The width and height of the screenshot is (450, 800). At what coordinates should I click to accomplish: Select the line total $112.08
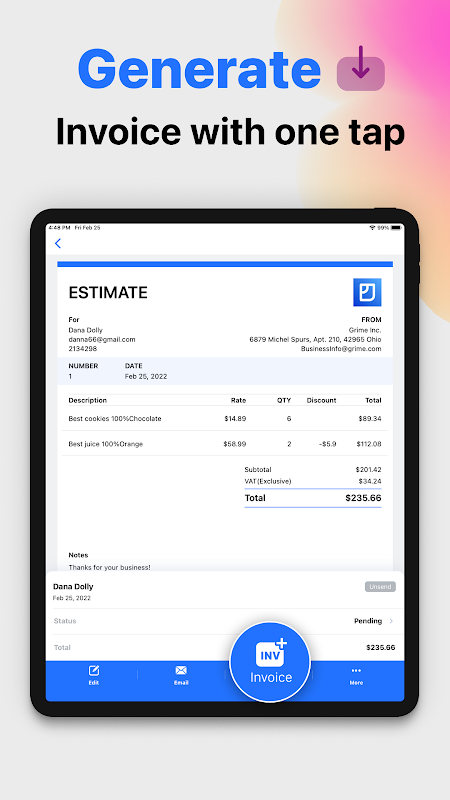tap(369, 444)
